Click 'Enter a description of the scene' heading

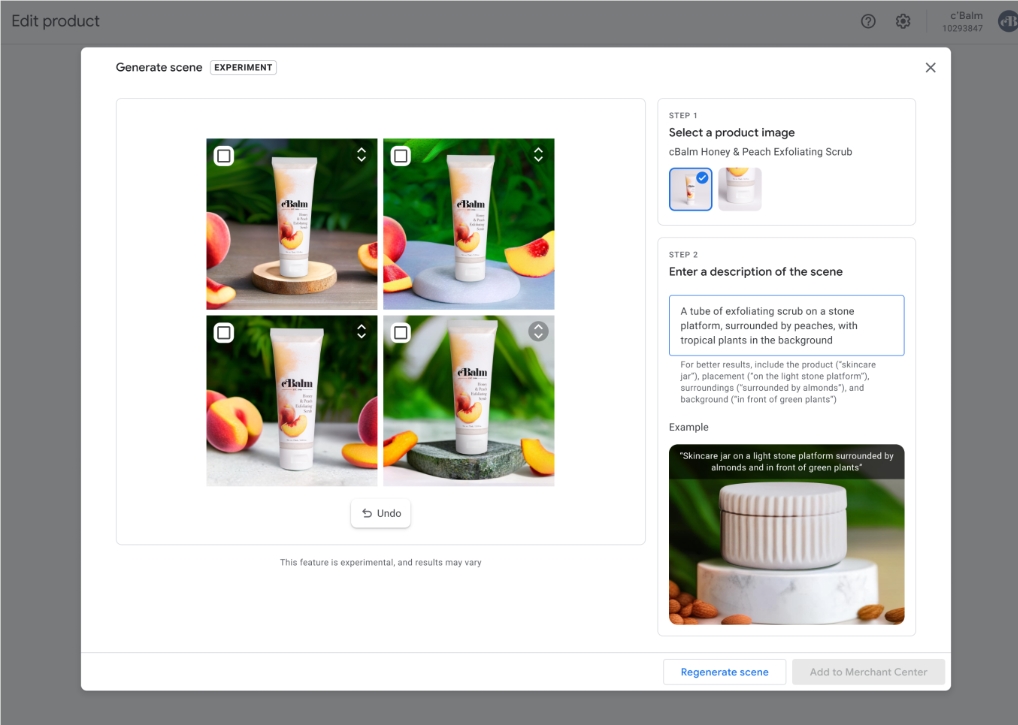tap(756, 272)
